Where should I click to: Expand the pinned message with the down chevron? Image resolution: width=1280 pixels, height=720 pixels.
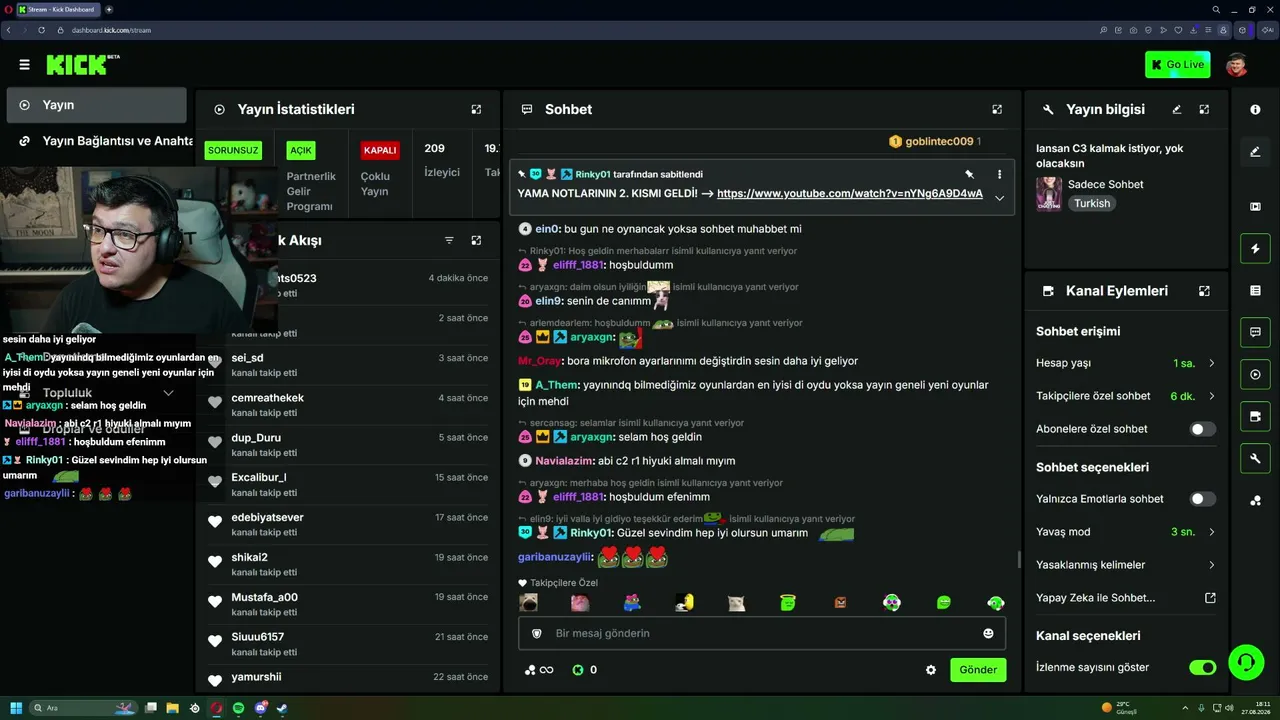(x=999, y=198)
